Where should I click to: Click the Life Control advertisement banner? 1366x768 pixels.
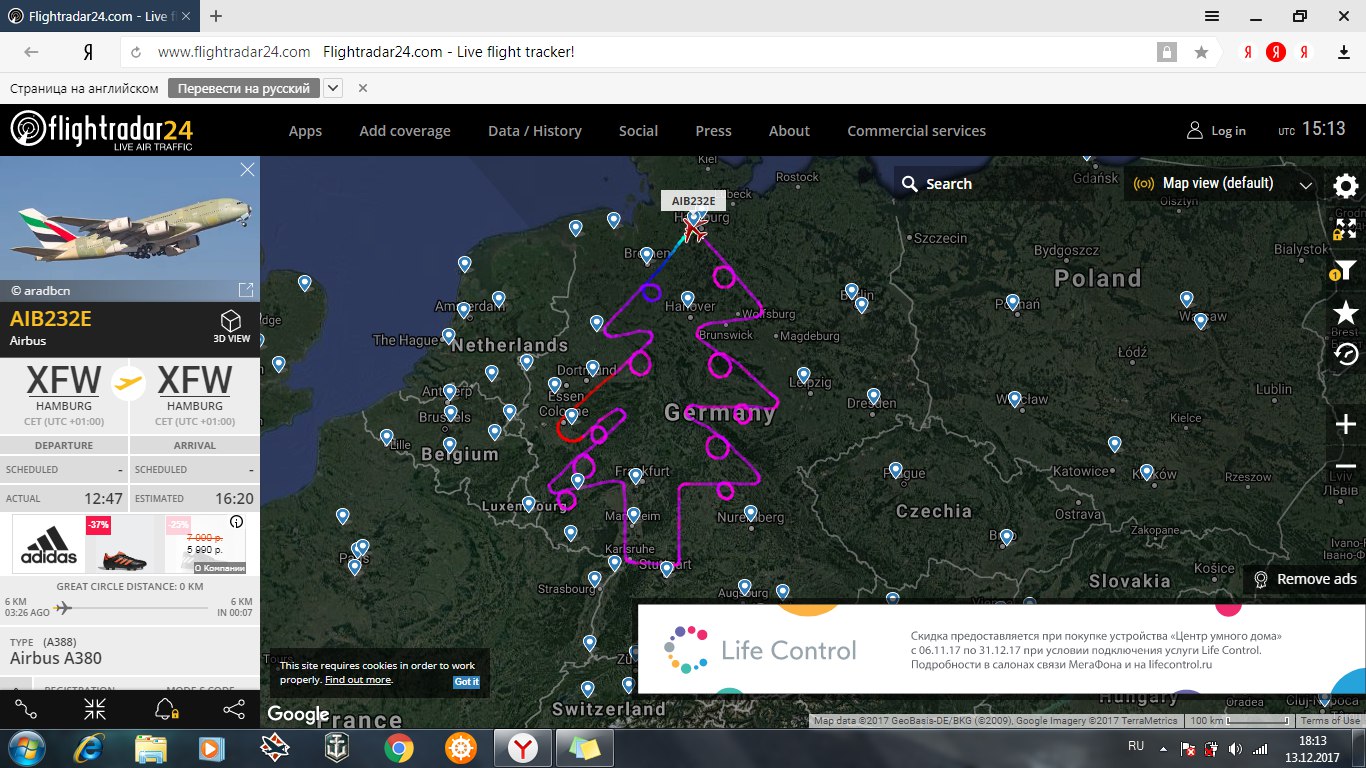pos(1002,647)
